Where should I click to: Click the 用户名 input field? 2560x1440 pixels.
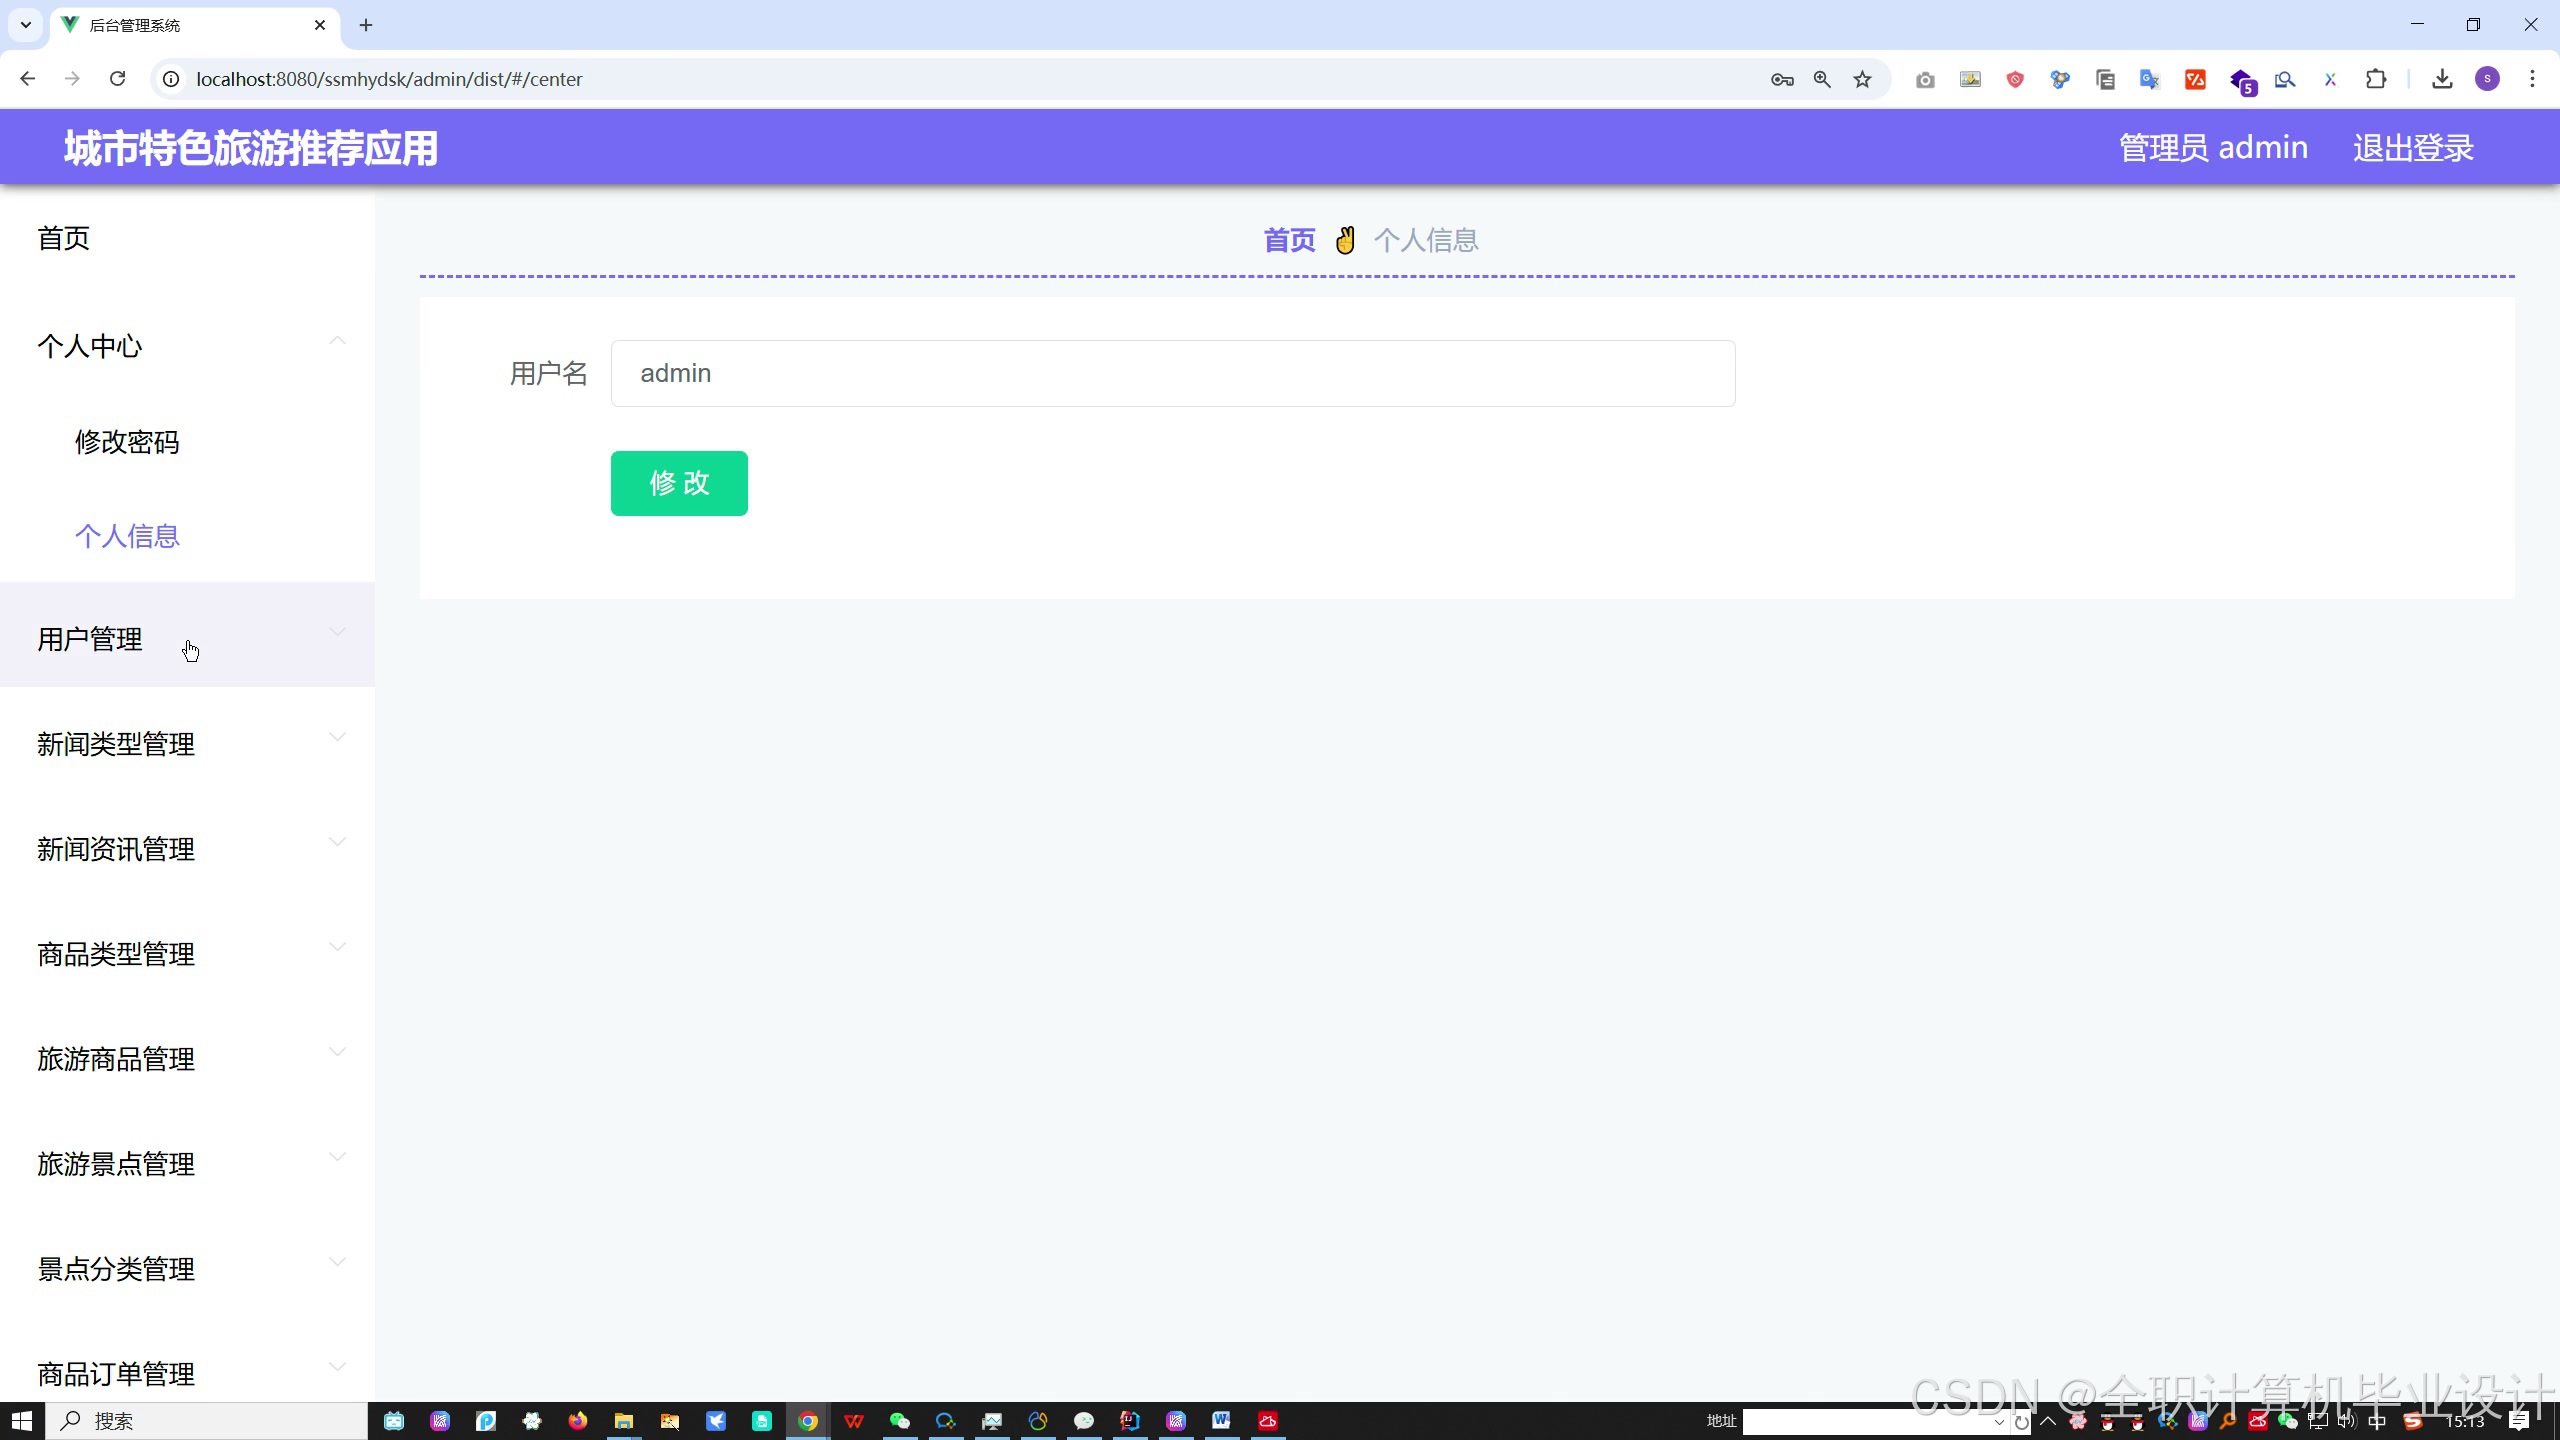click(1172, 373)
